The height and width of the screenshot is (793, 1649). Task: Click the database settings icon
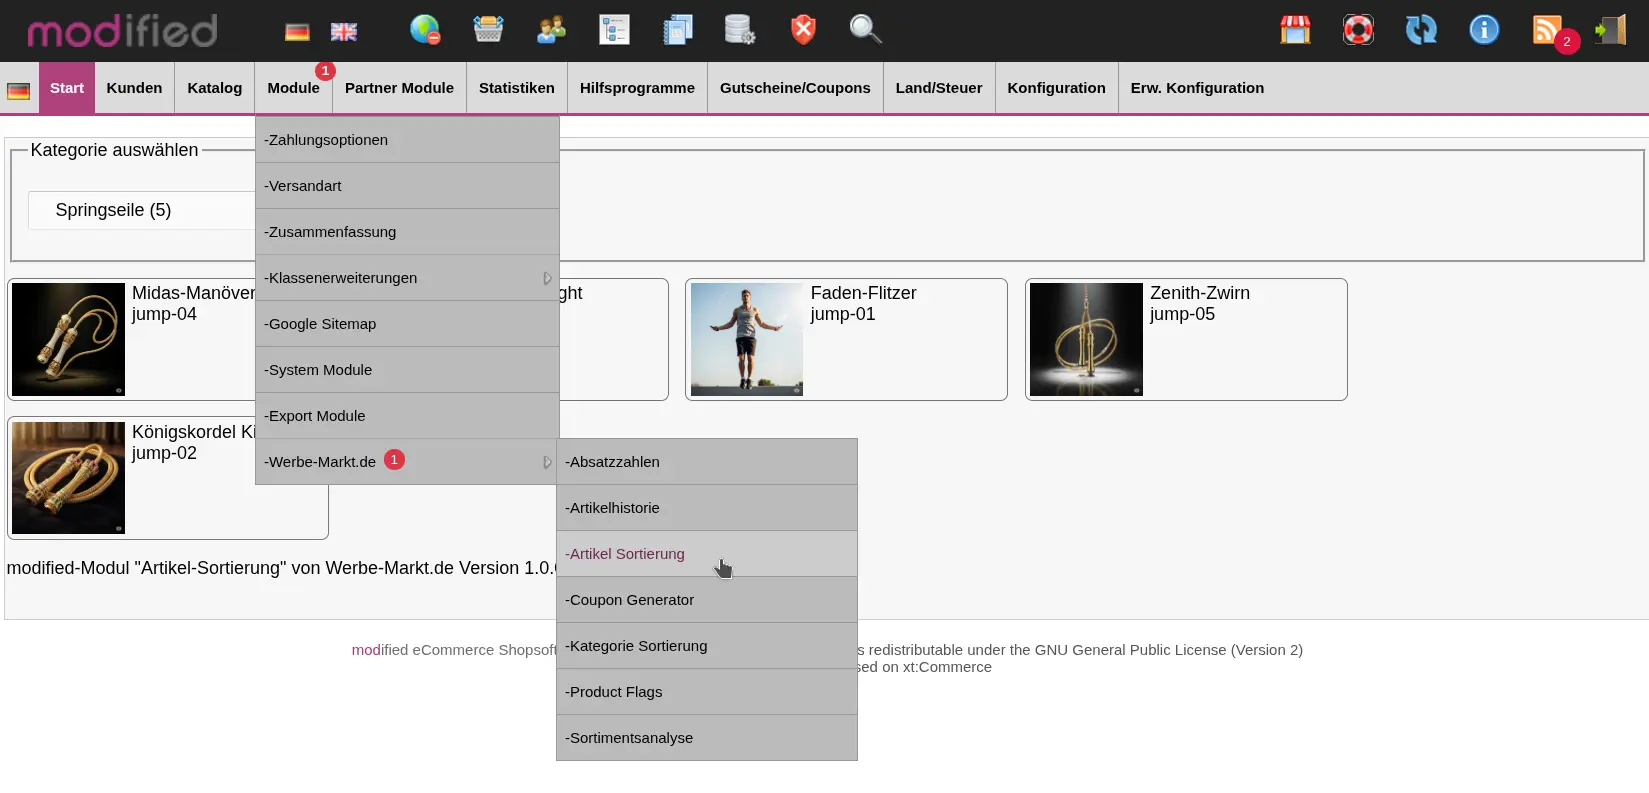[x=739, y=30]
